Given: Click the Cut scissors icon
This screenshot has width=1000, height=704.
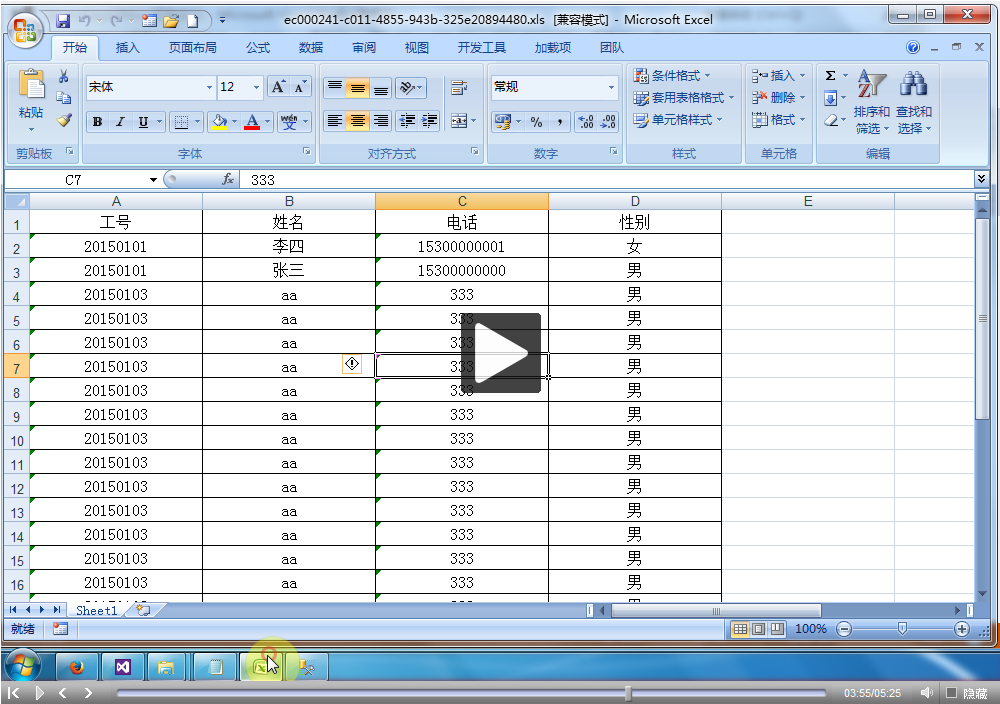Looking at the screenshot, I should pos(64,77).
